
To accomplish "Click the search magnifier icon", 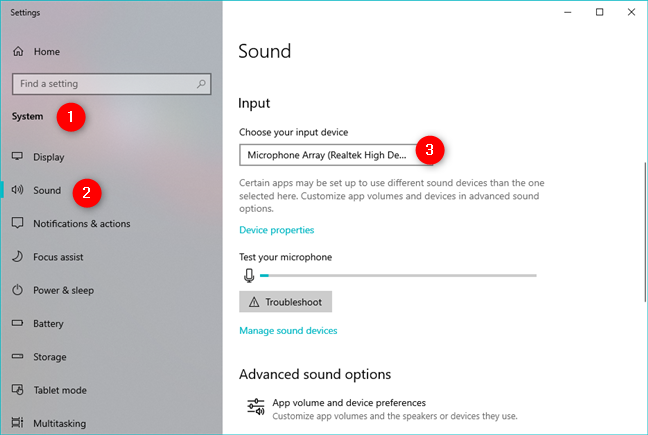I will point(201,84).
